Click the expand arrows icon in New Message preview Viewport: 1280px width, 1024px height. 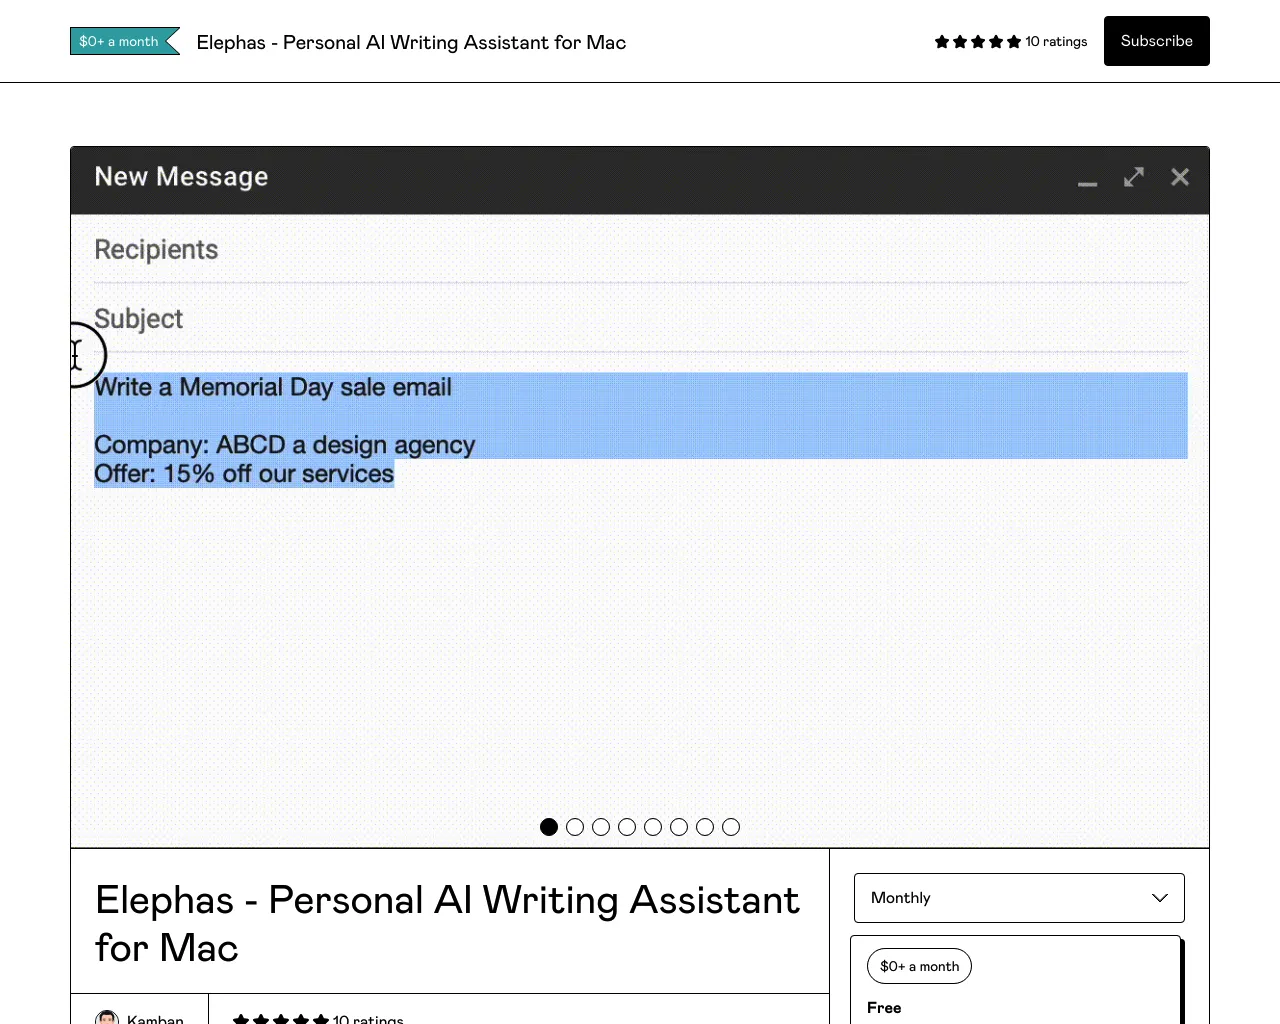pyautogui.click(x=1134, y=177)
